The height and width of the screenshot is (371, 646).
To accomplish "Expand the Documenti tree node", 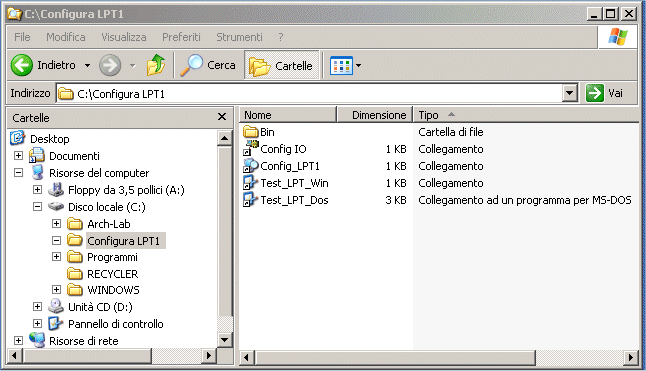I will (x=18, y=155).
